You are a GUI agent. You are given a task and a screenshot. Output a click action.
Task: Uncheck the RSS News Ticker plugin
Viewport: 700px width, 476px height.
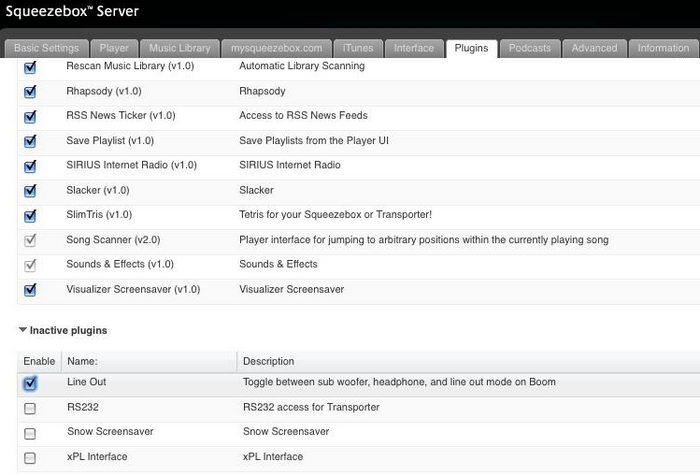click(x=30, y=117)
